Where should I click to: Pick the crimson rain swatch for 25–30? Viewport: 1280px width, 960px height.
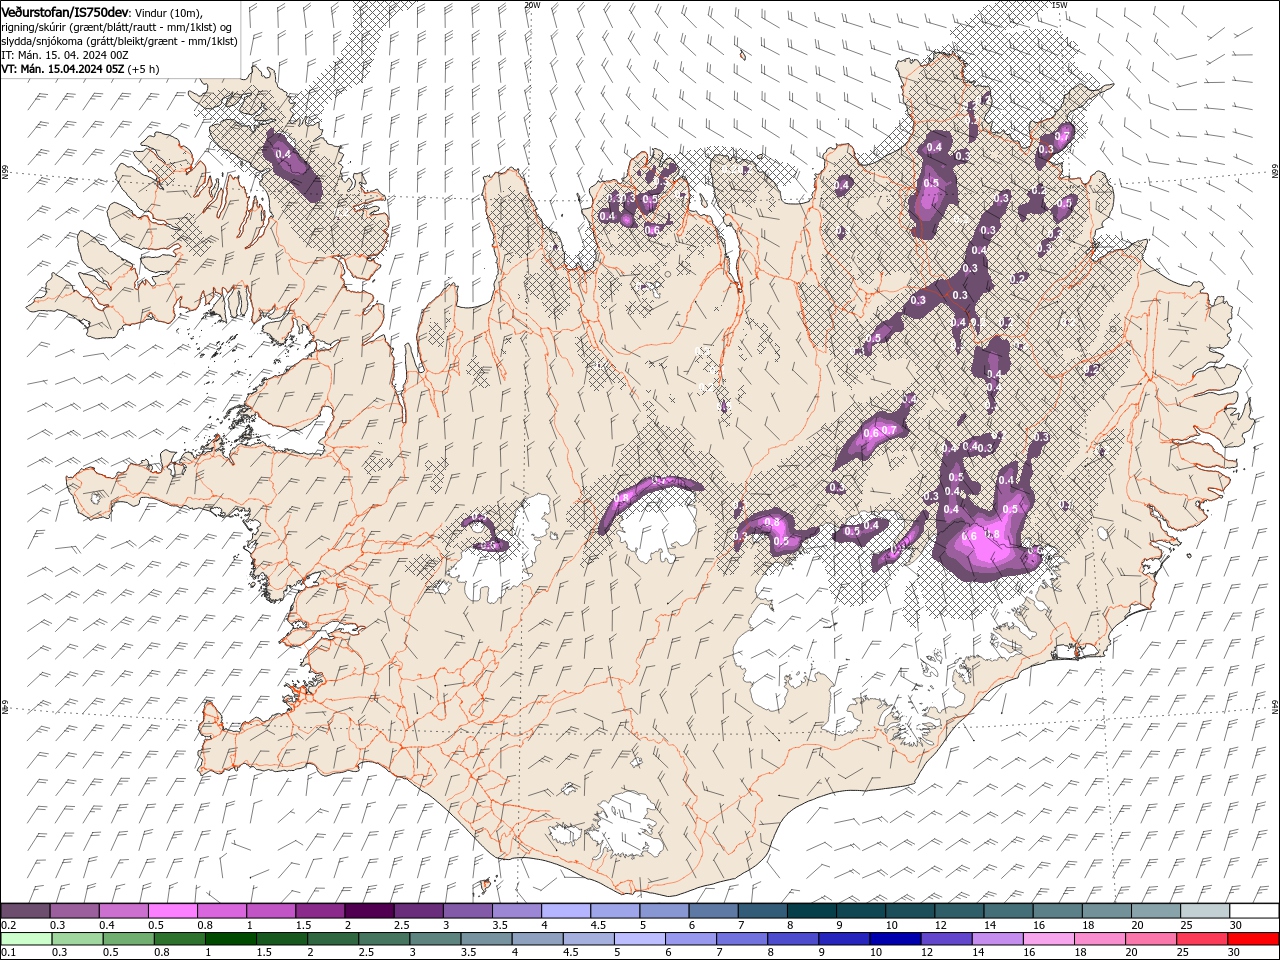pyautogui.click(x=1201, y=939)
